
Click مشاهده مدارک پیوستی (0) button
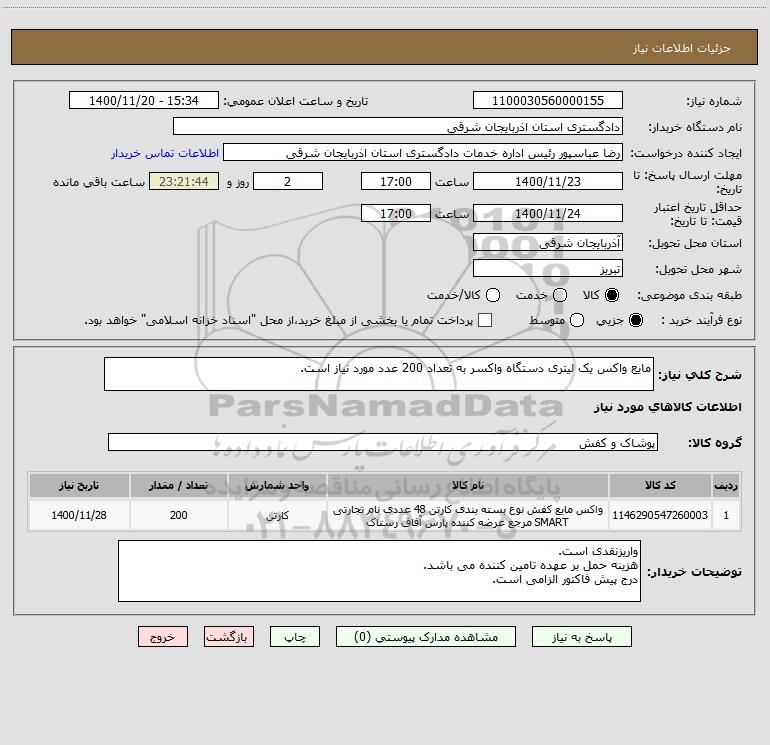(426, 637)
